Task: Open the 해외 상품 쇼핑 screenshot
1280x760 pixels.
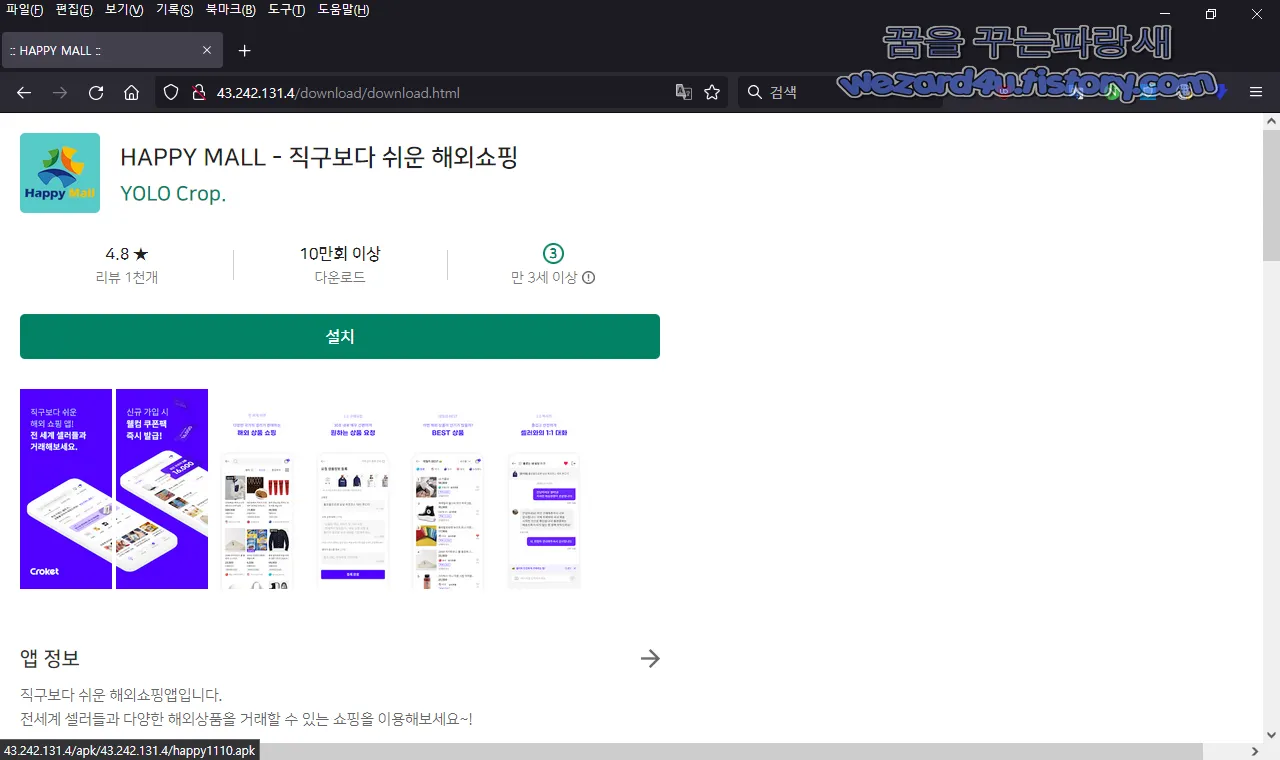Action: (x=256, y=489)
